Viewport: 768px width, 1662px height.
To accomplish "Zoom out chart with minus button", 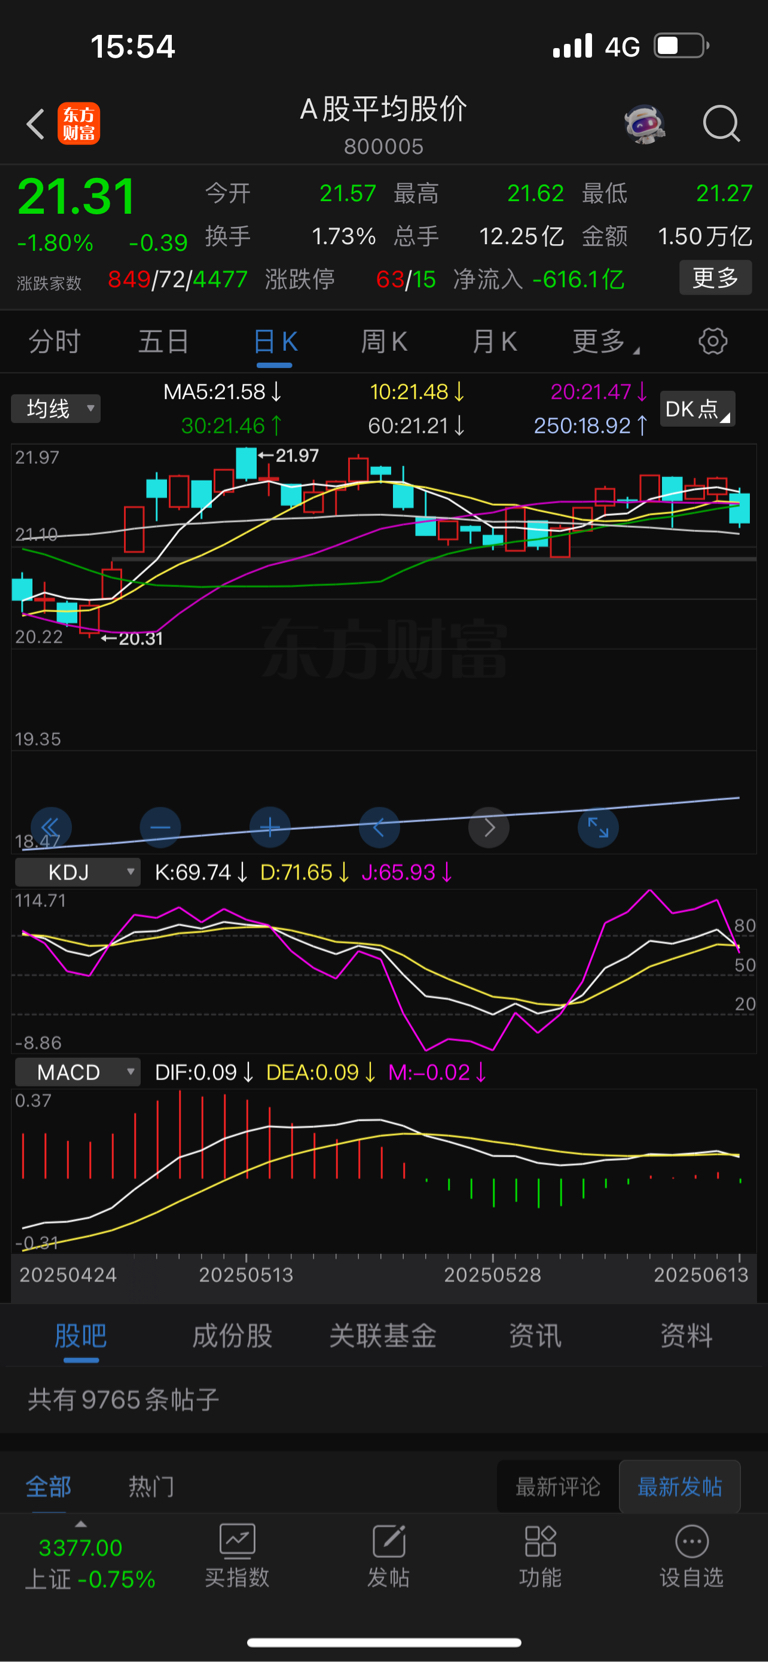I will pyautogui.click(x=160, y=827).
